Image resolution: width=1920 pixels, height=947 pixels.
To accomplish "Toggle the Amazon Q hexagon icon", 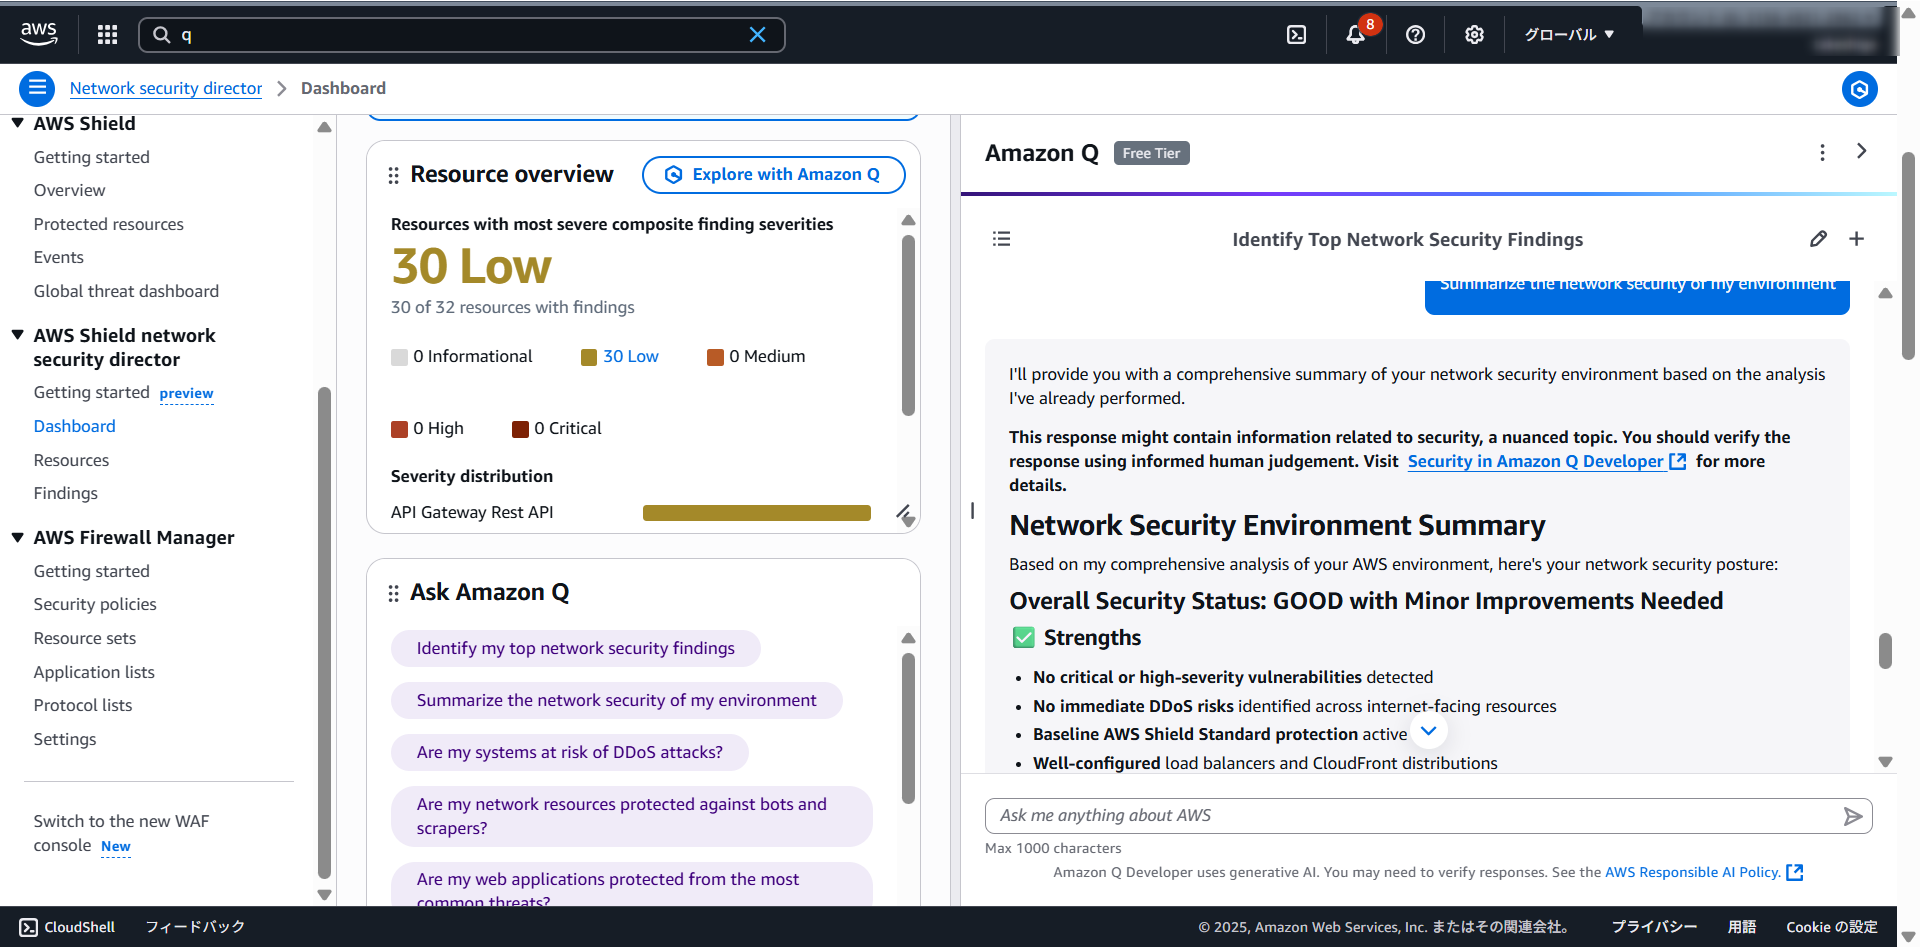I will pyautogui.click(x=1859, y=89).
